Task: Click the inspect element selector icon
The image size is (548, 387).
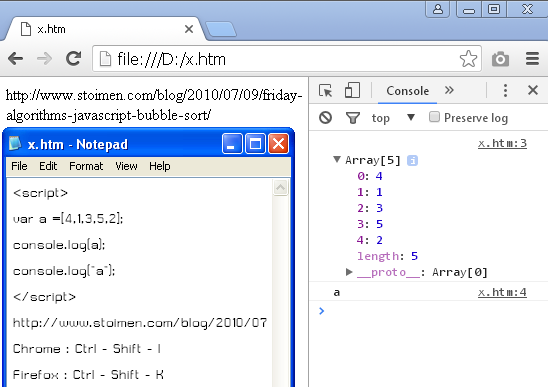Action: [x=325, y=91]
